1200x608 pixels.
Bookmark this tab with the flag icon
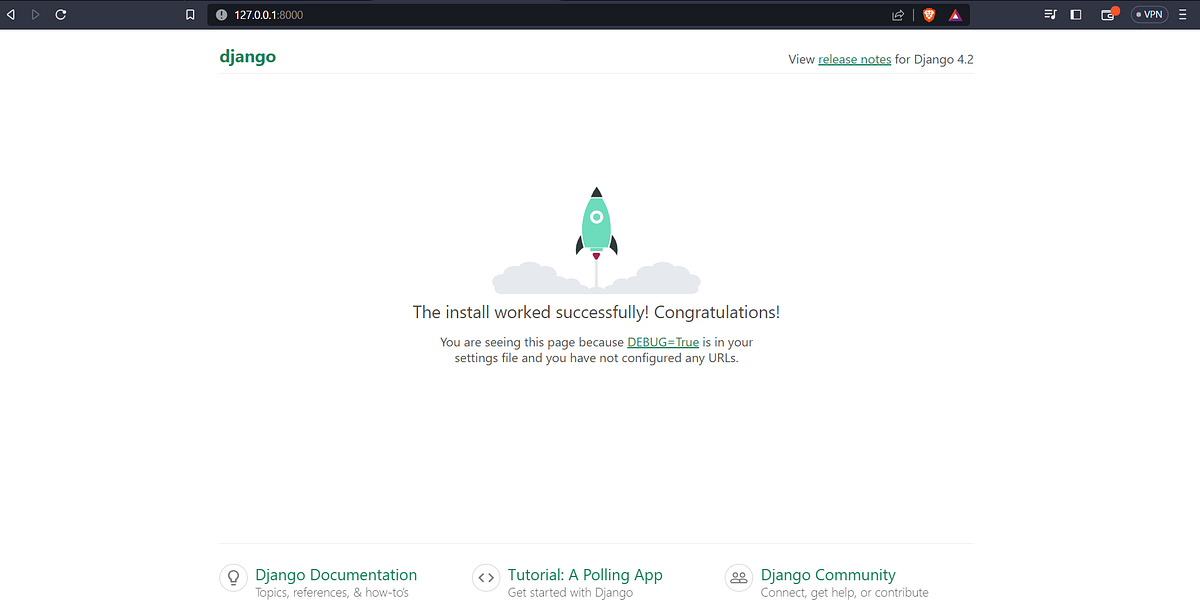click(190, 14)
